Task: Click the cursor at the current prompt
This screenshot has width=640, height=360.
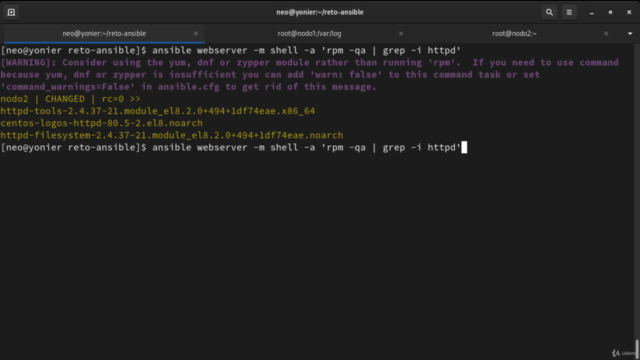Action: [x=464, y=147]
